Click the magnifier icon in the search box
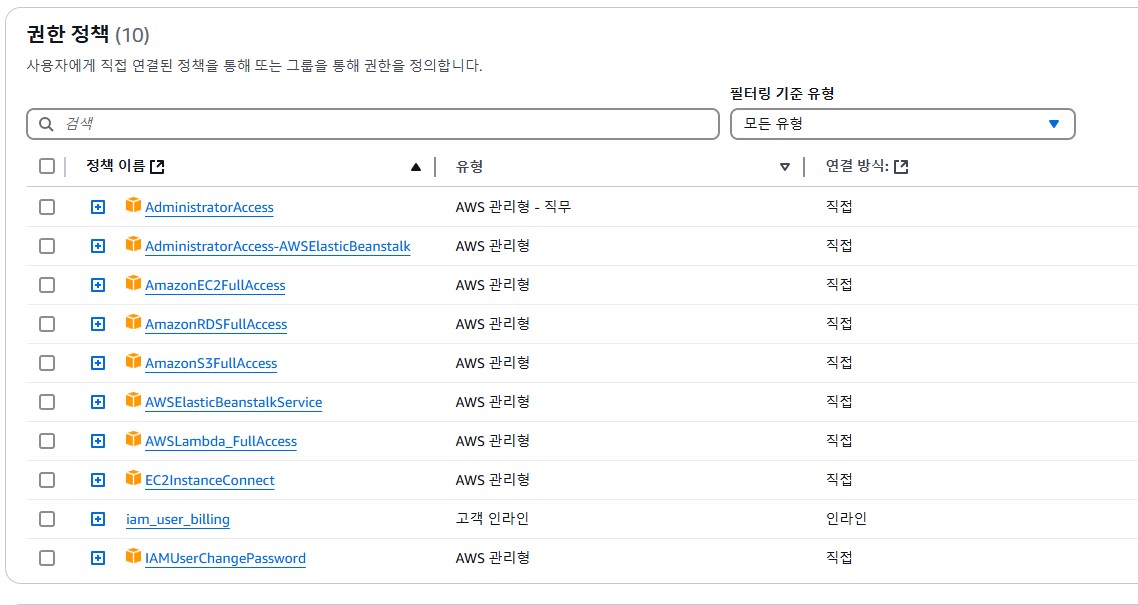This screenshot has height=605, width=1138. [46, 124]
